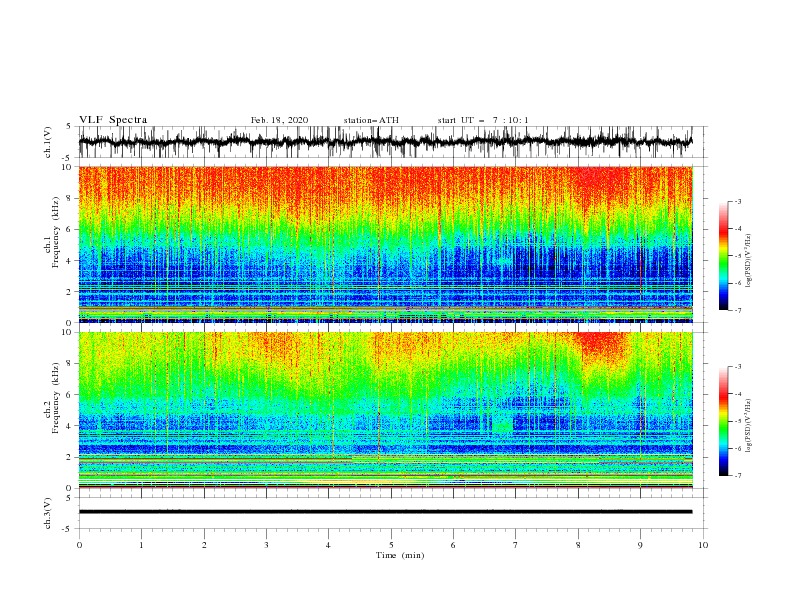Screen dimensions: 792x612
Task: Select the date text "Feb. 18, 2020"
Action: click(279, 120)
